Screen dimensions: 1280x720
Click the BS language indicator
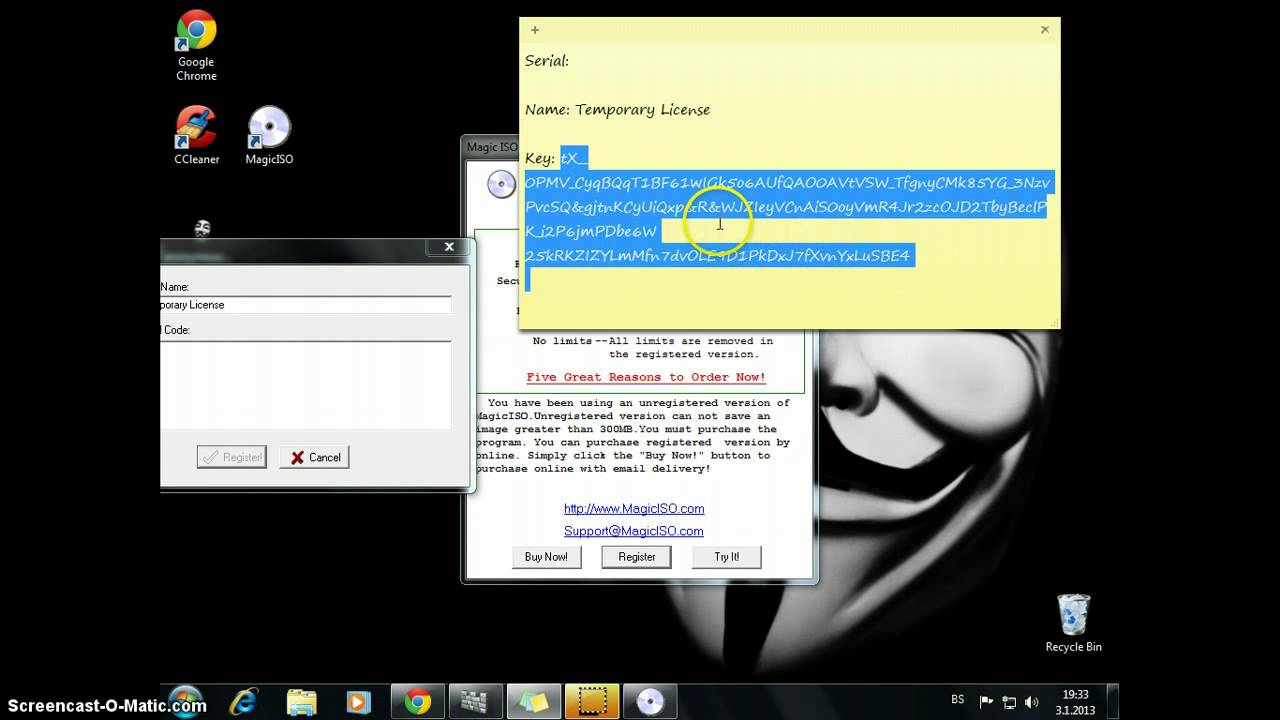click(x=957, y=701)
